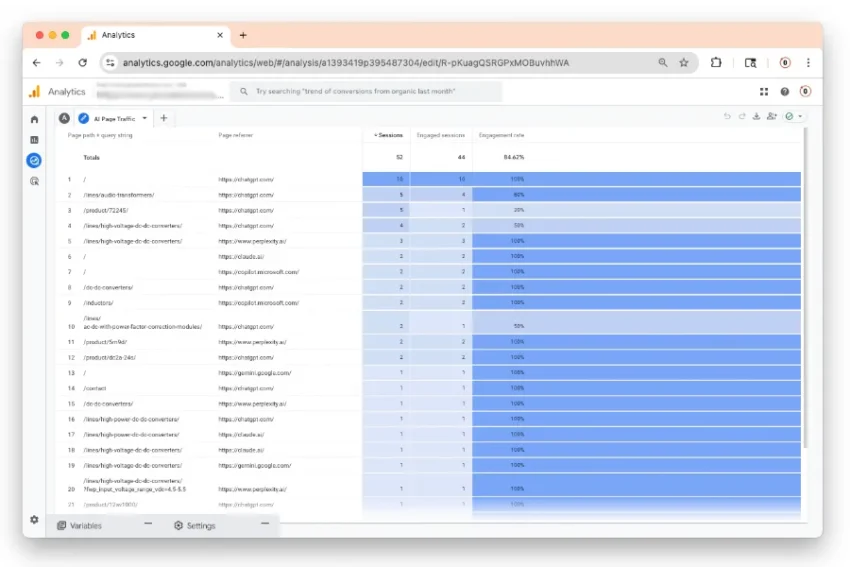This screenshot has height=567, width=850.
Task: Redo the last exploration change
Action: 742,117
